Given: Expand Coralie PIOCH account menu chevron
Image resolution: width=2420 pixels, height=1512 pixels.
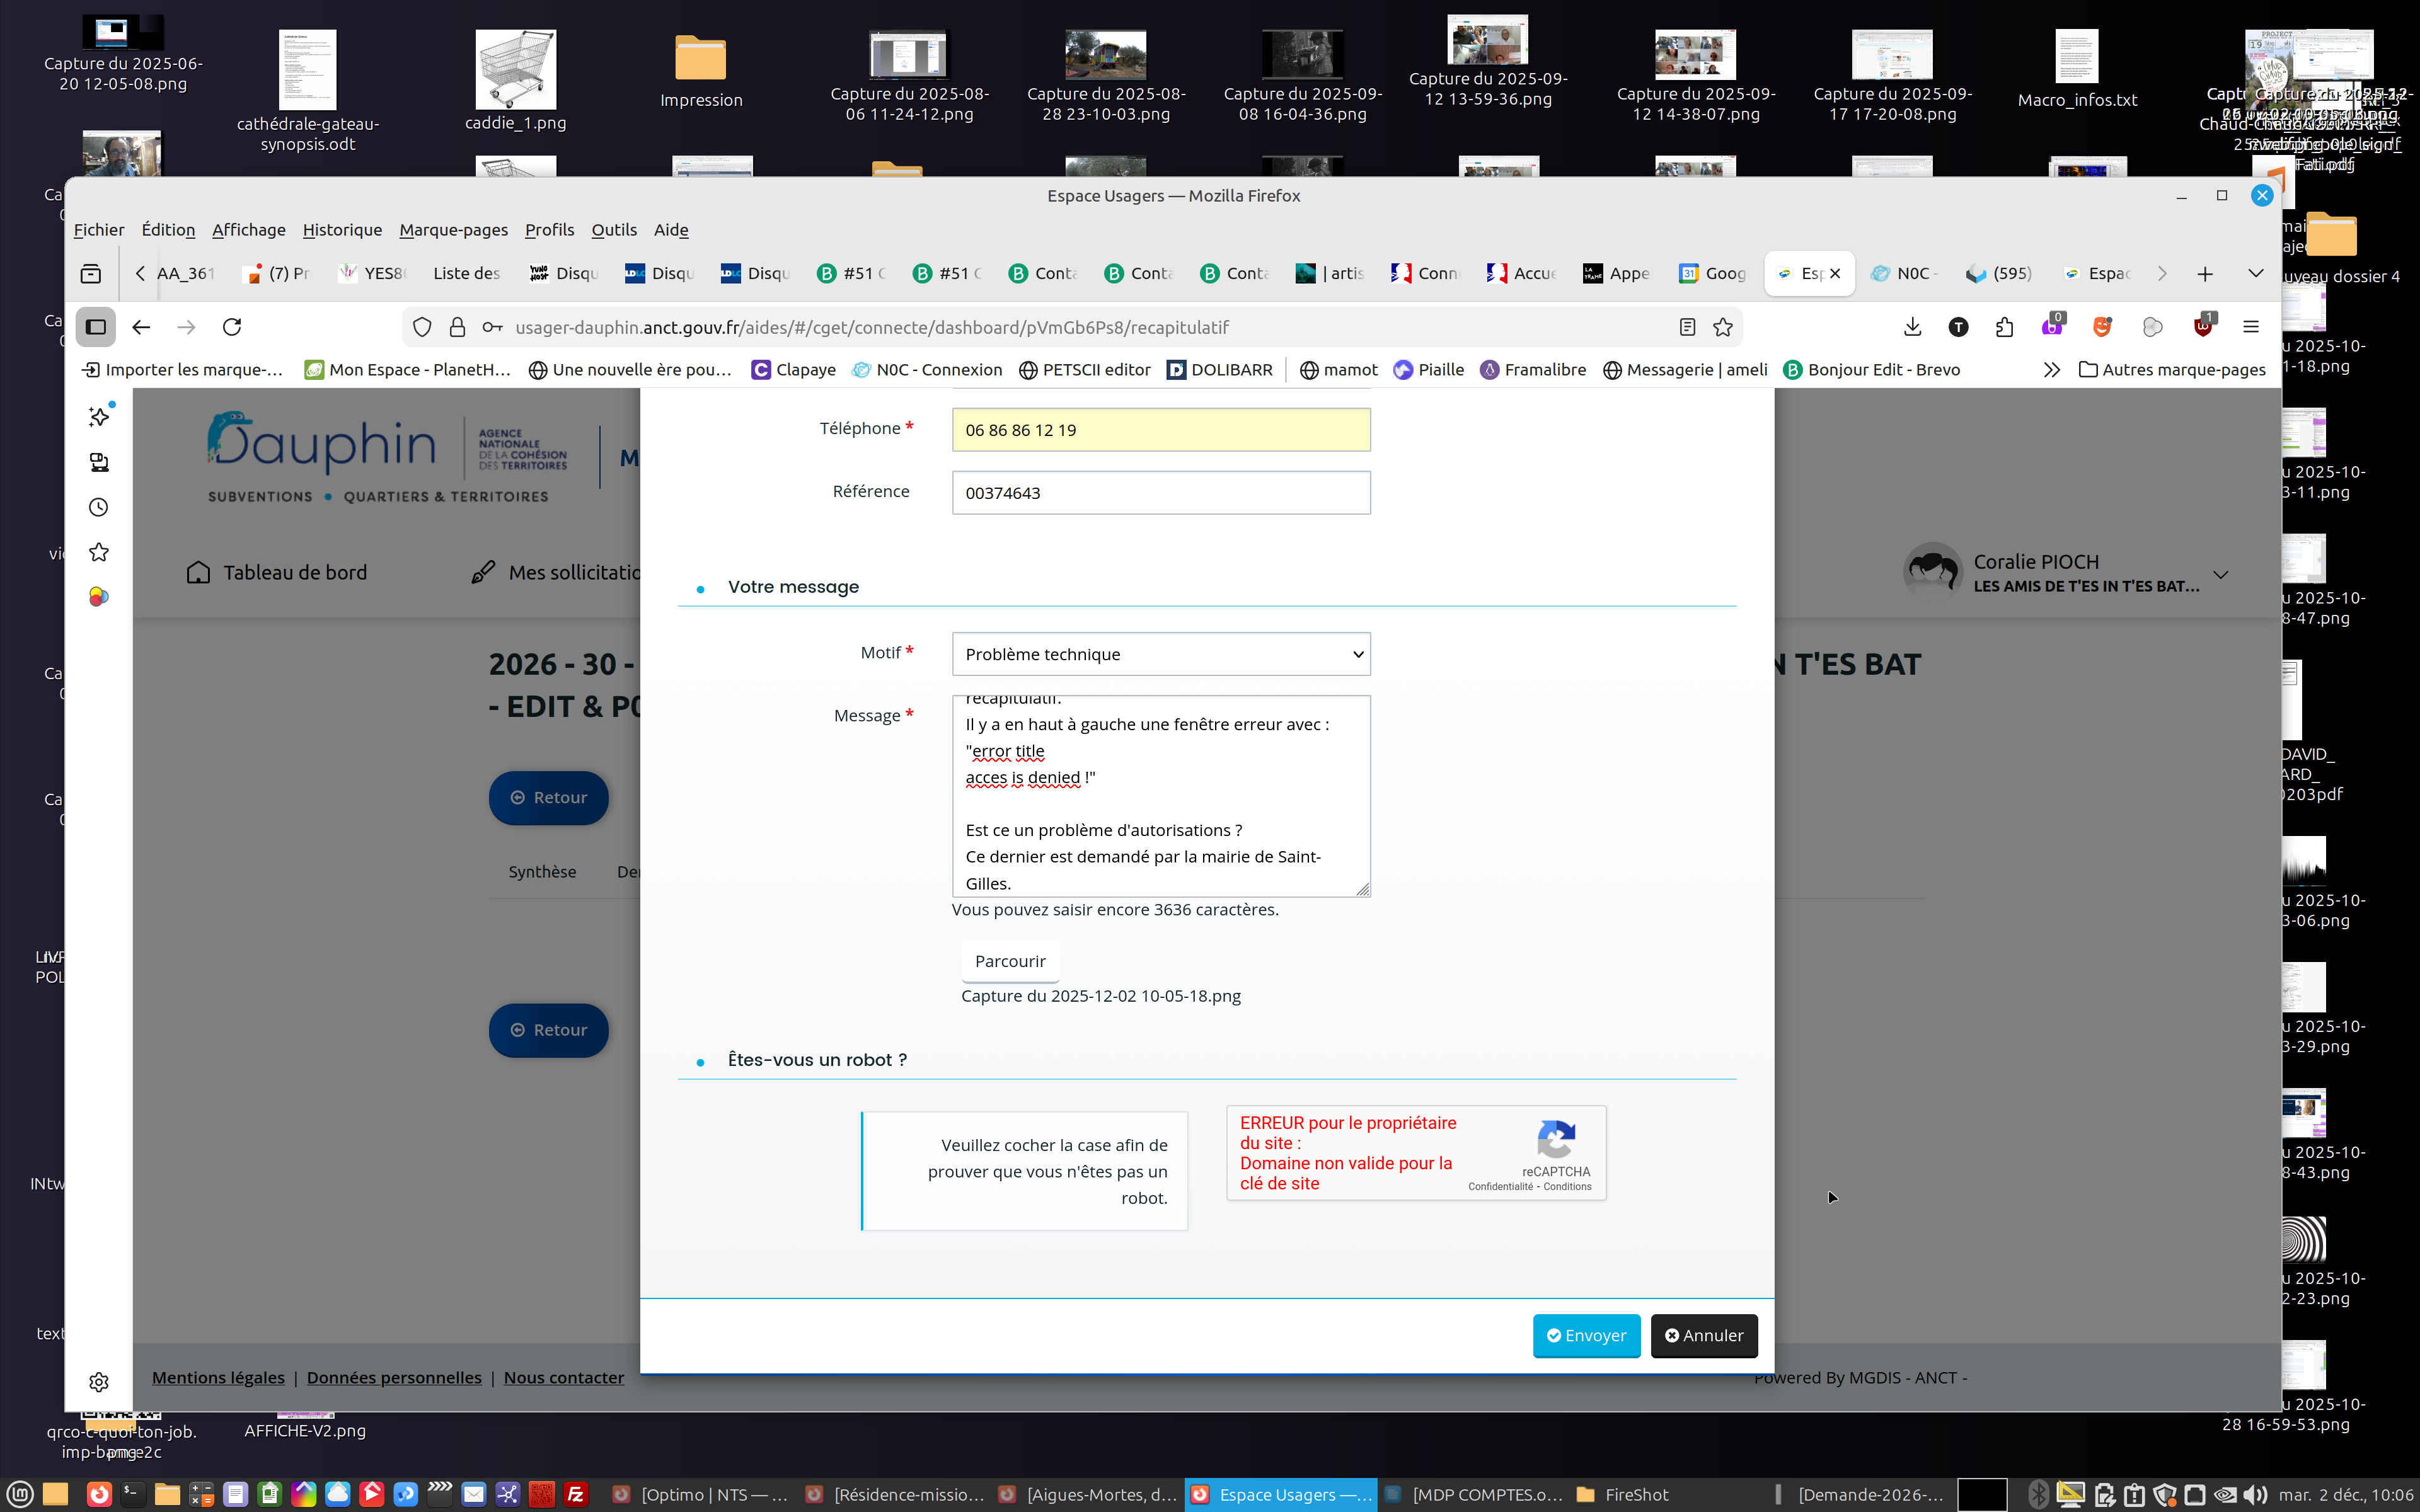Looking at the screenshot, I should (2220, 575).
